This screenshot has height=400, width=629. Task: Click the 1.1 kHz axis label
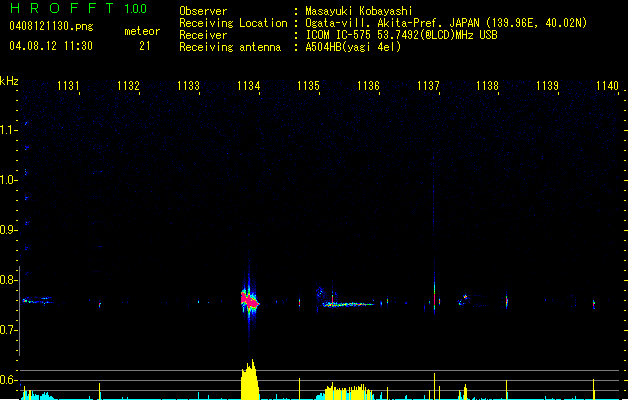pyautogui.click(x=8, y=130)
